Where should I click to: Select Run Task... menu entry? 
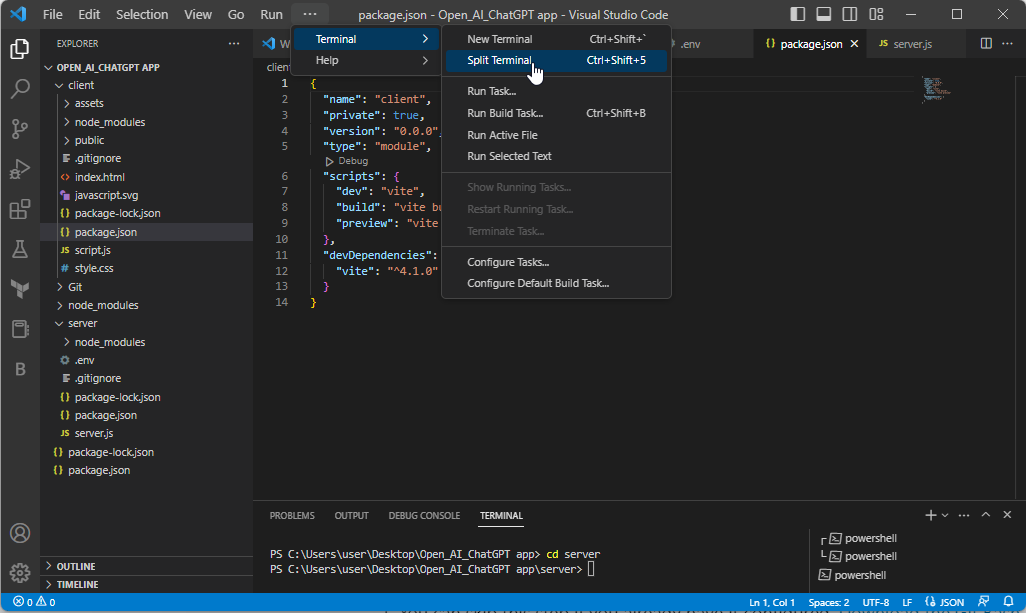(556, 91)
